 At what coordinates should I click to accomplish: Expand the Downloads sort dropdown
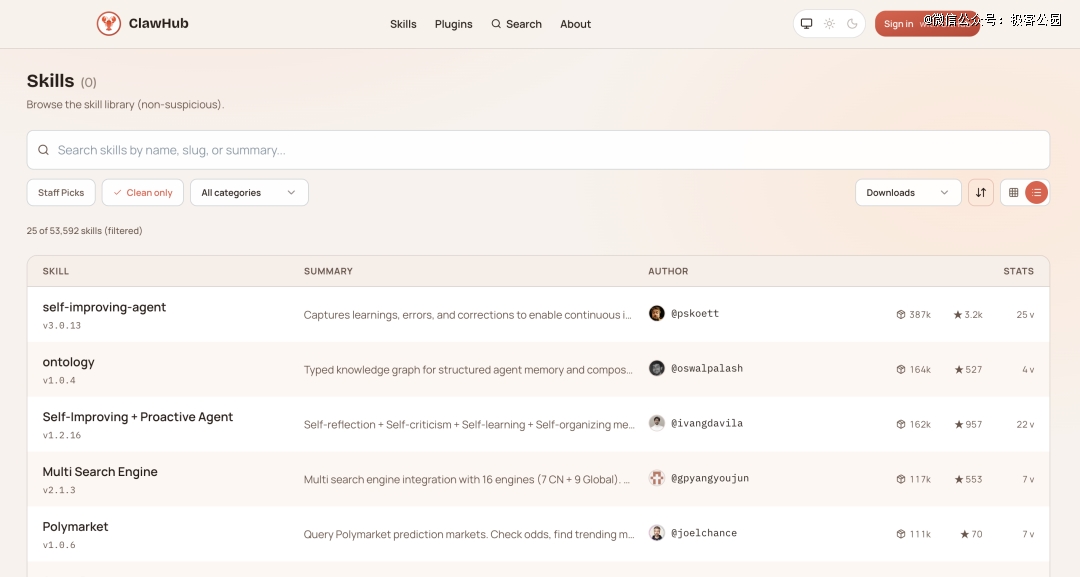pyautogui.click(x=907, y=193)
